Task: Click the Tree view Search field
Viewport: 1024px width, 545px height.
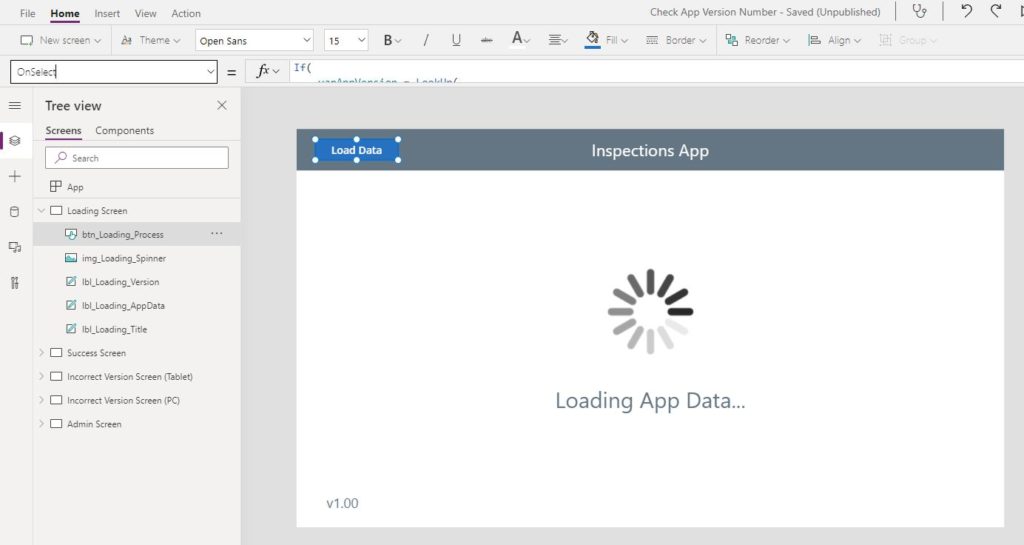Action: (x=137, y=158)
